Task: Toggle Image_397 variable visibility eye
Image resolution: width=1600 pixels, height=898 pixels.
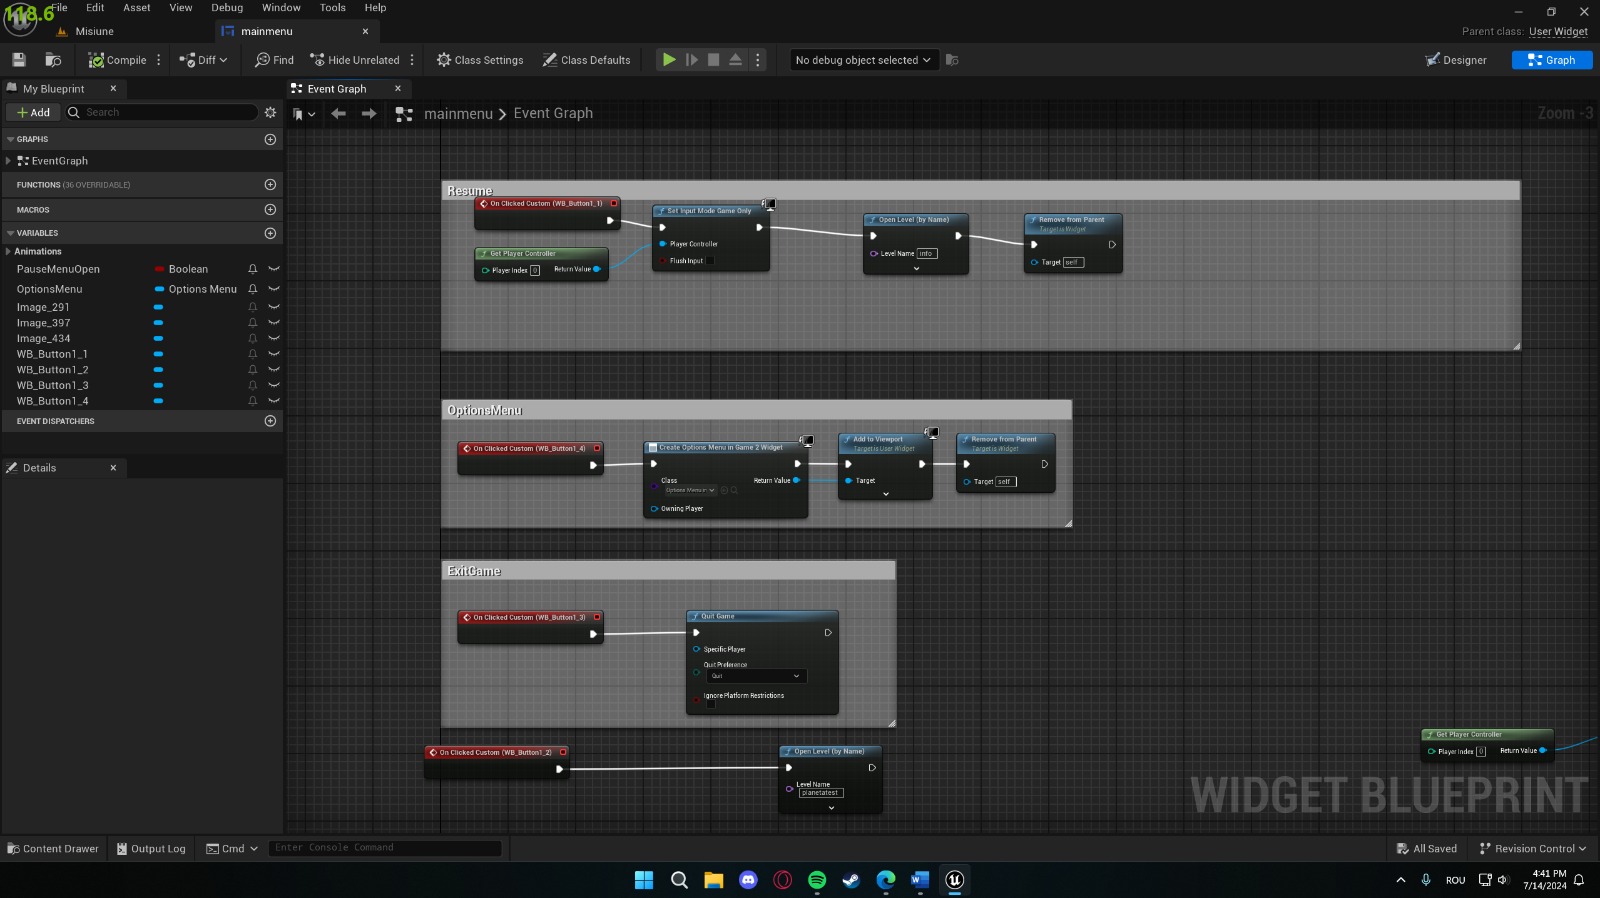Action: tap(274, 323)
